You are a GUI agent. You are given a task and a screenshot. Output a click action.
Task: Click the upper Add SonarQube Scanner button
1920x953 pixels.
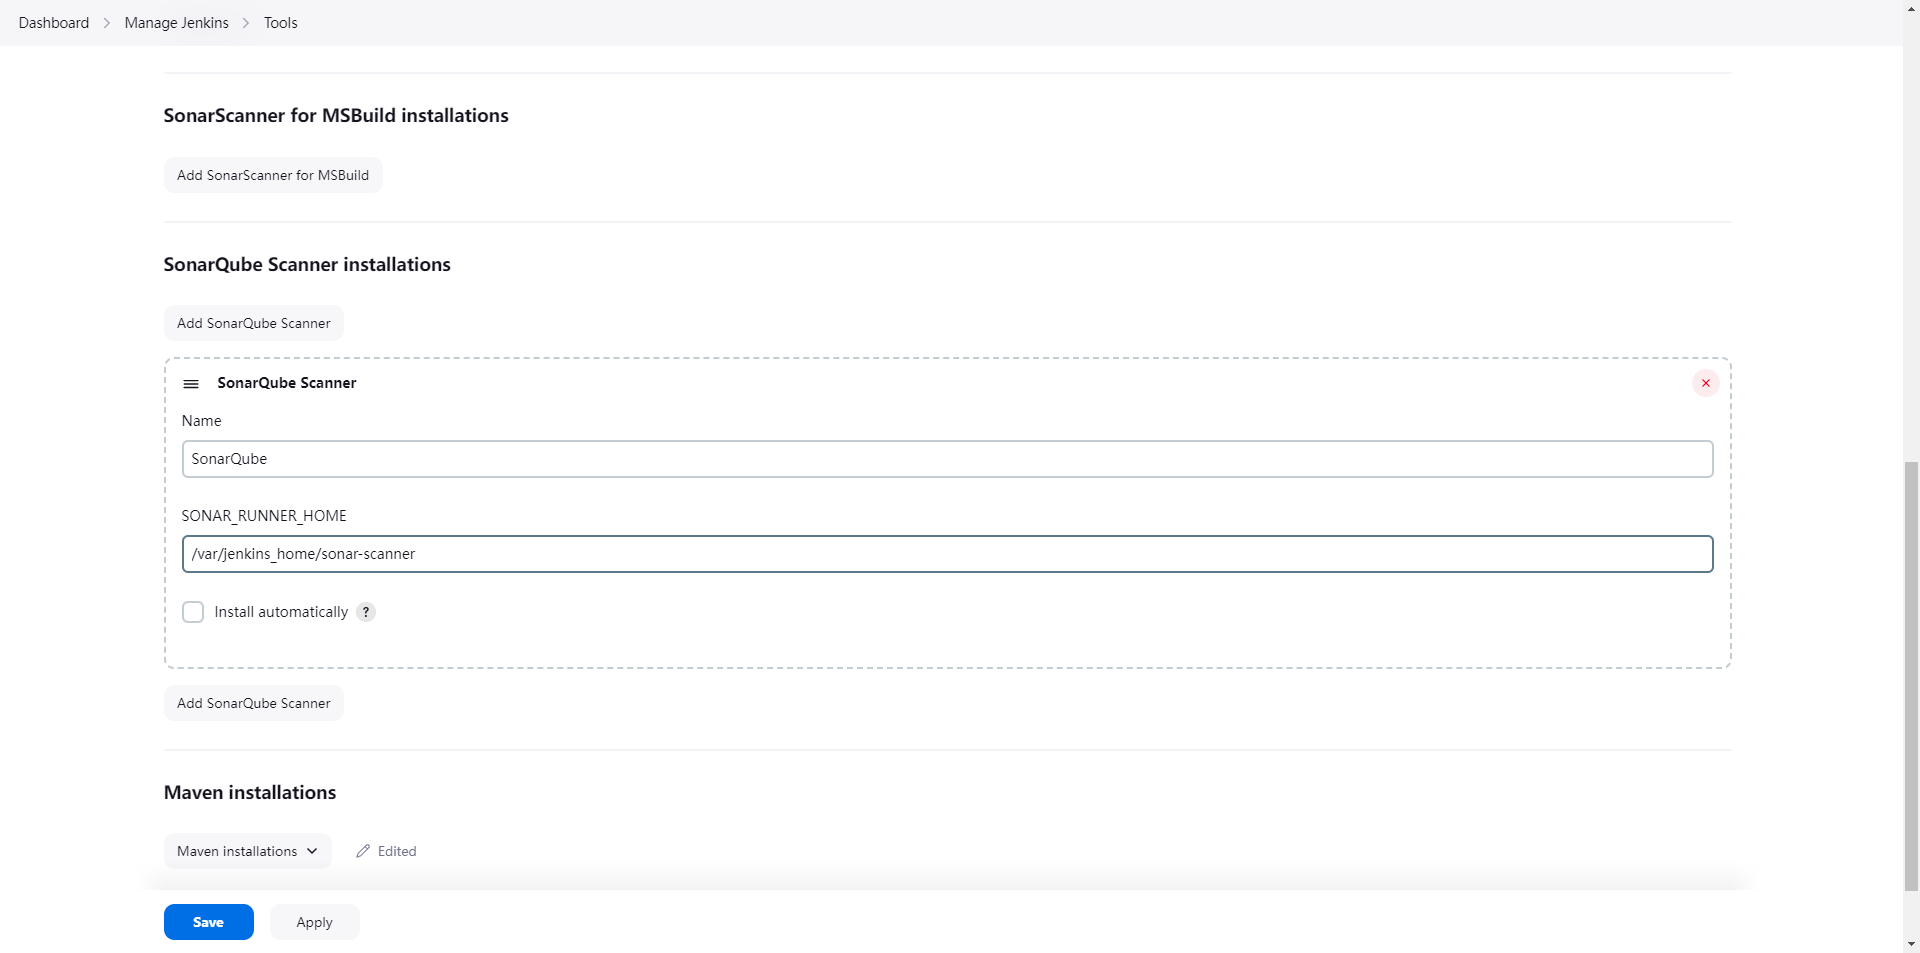click(253, 323)
